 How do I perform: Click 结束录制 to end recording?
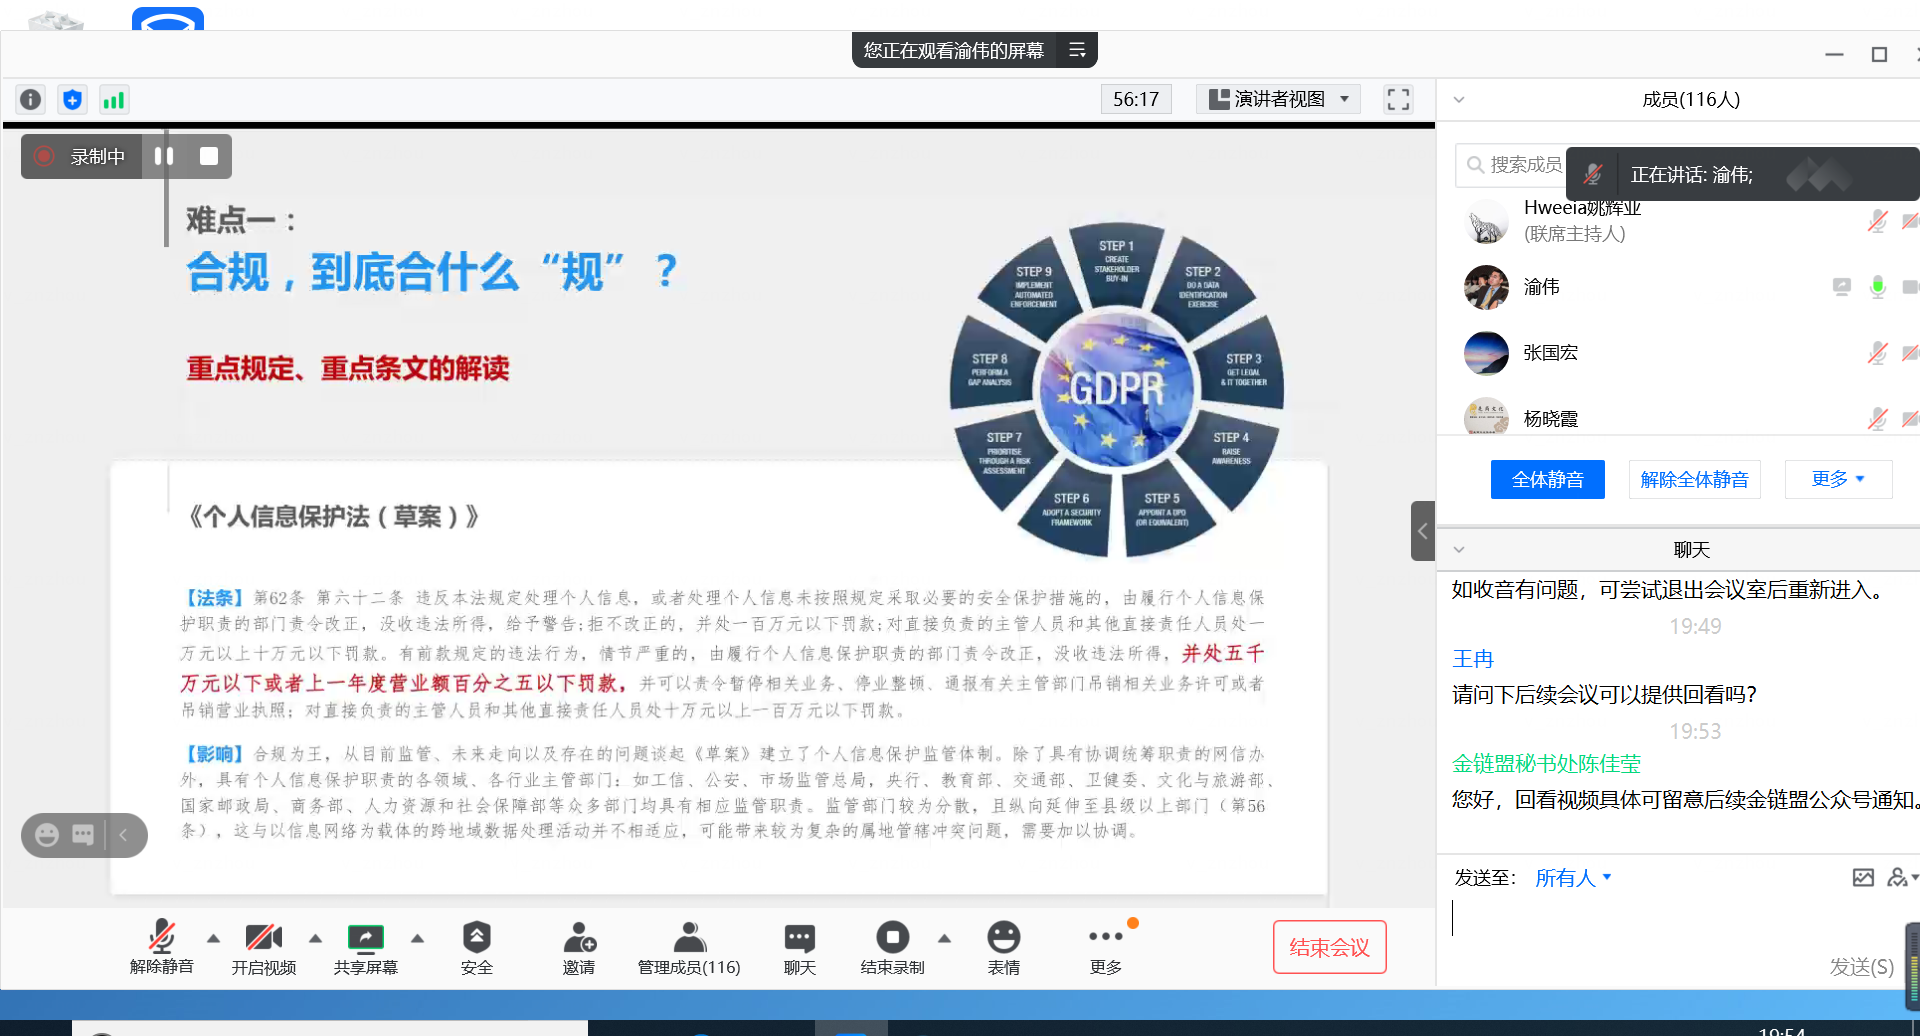tap(893, 948)
